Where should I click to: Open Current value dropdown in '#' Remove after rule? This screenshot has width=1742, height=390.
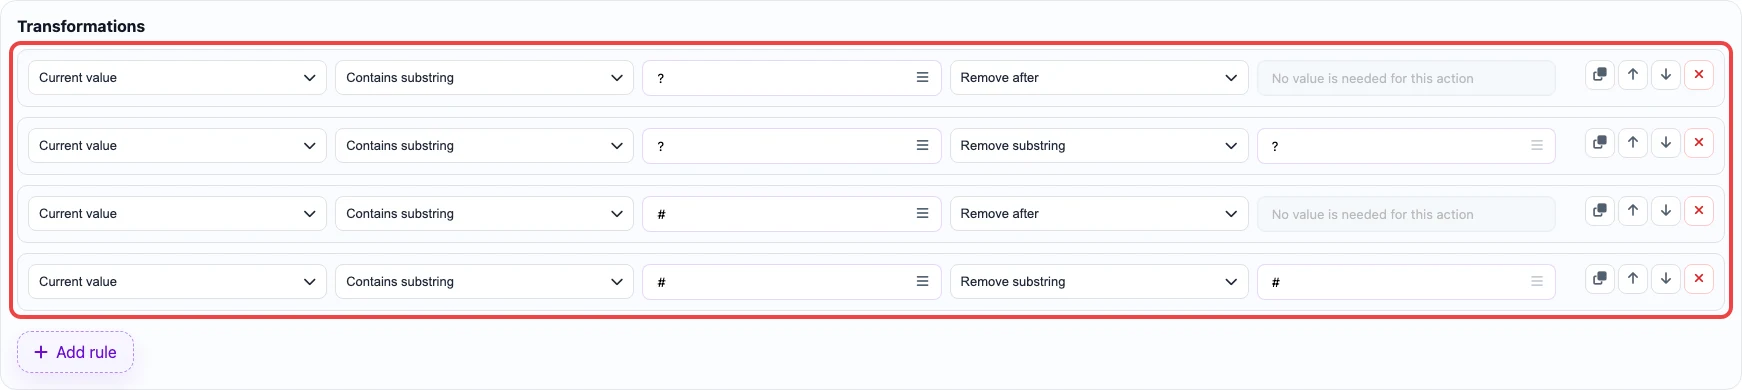tap(177, 214)
